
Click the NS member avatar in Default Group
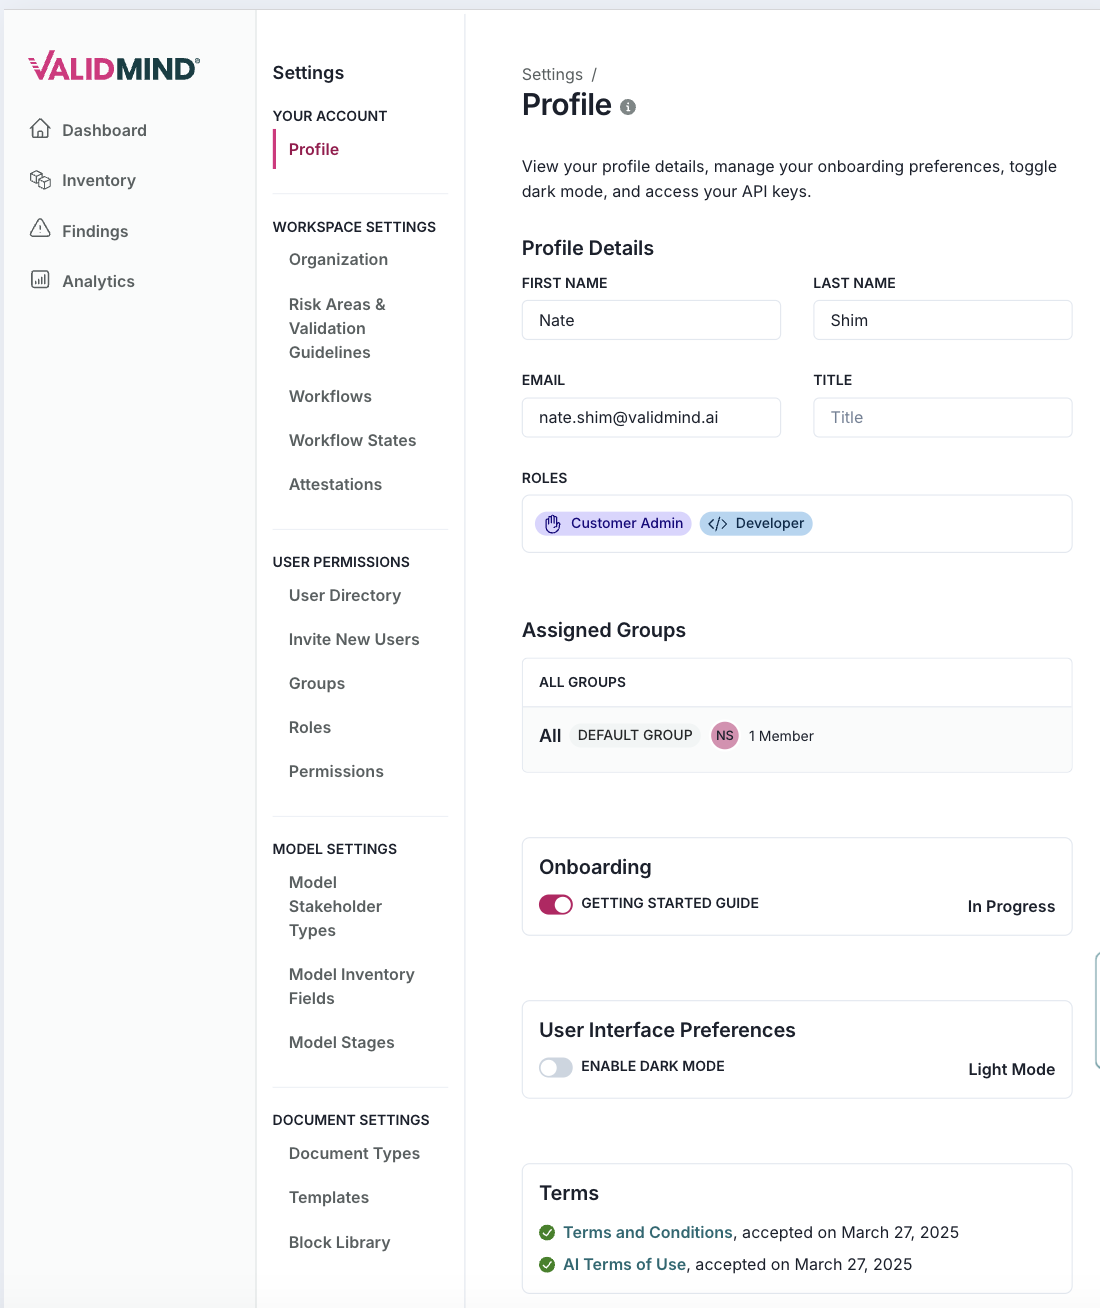(724, 735)
